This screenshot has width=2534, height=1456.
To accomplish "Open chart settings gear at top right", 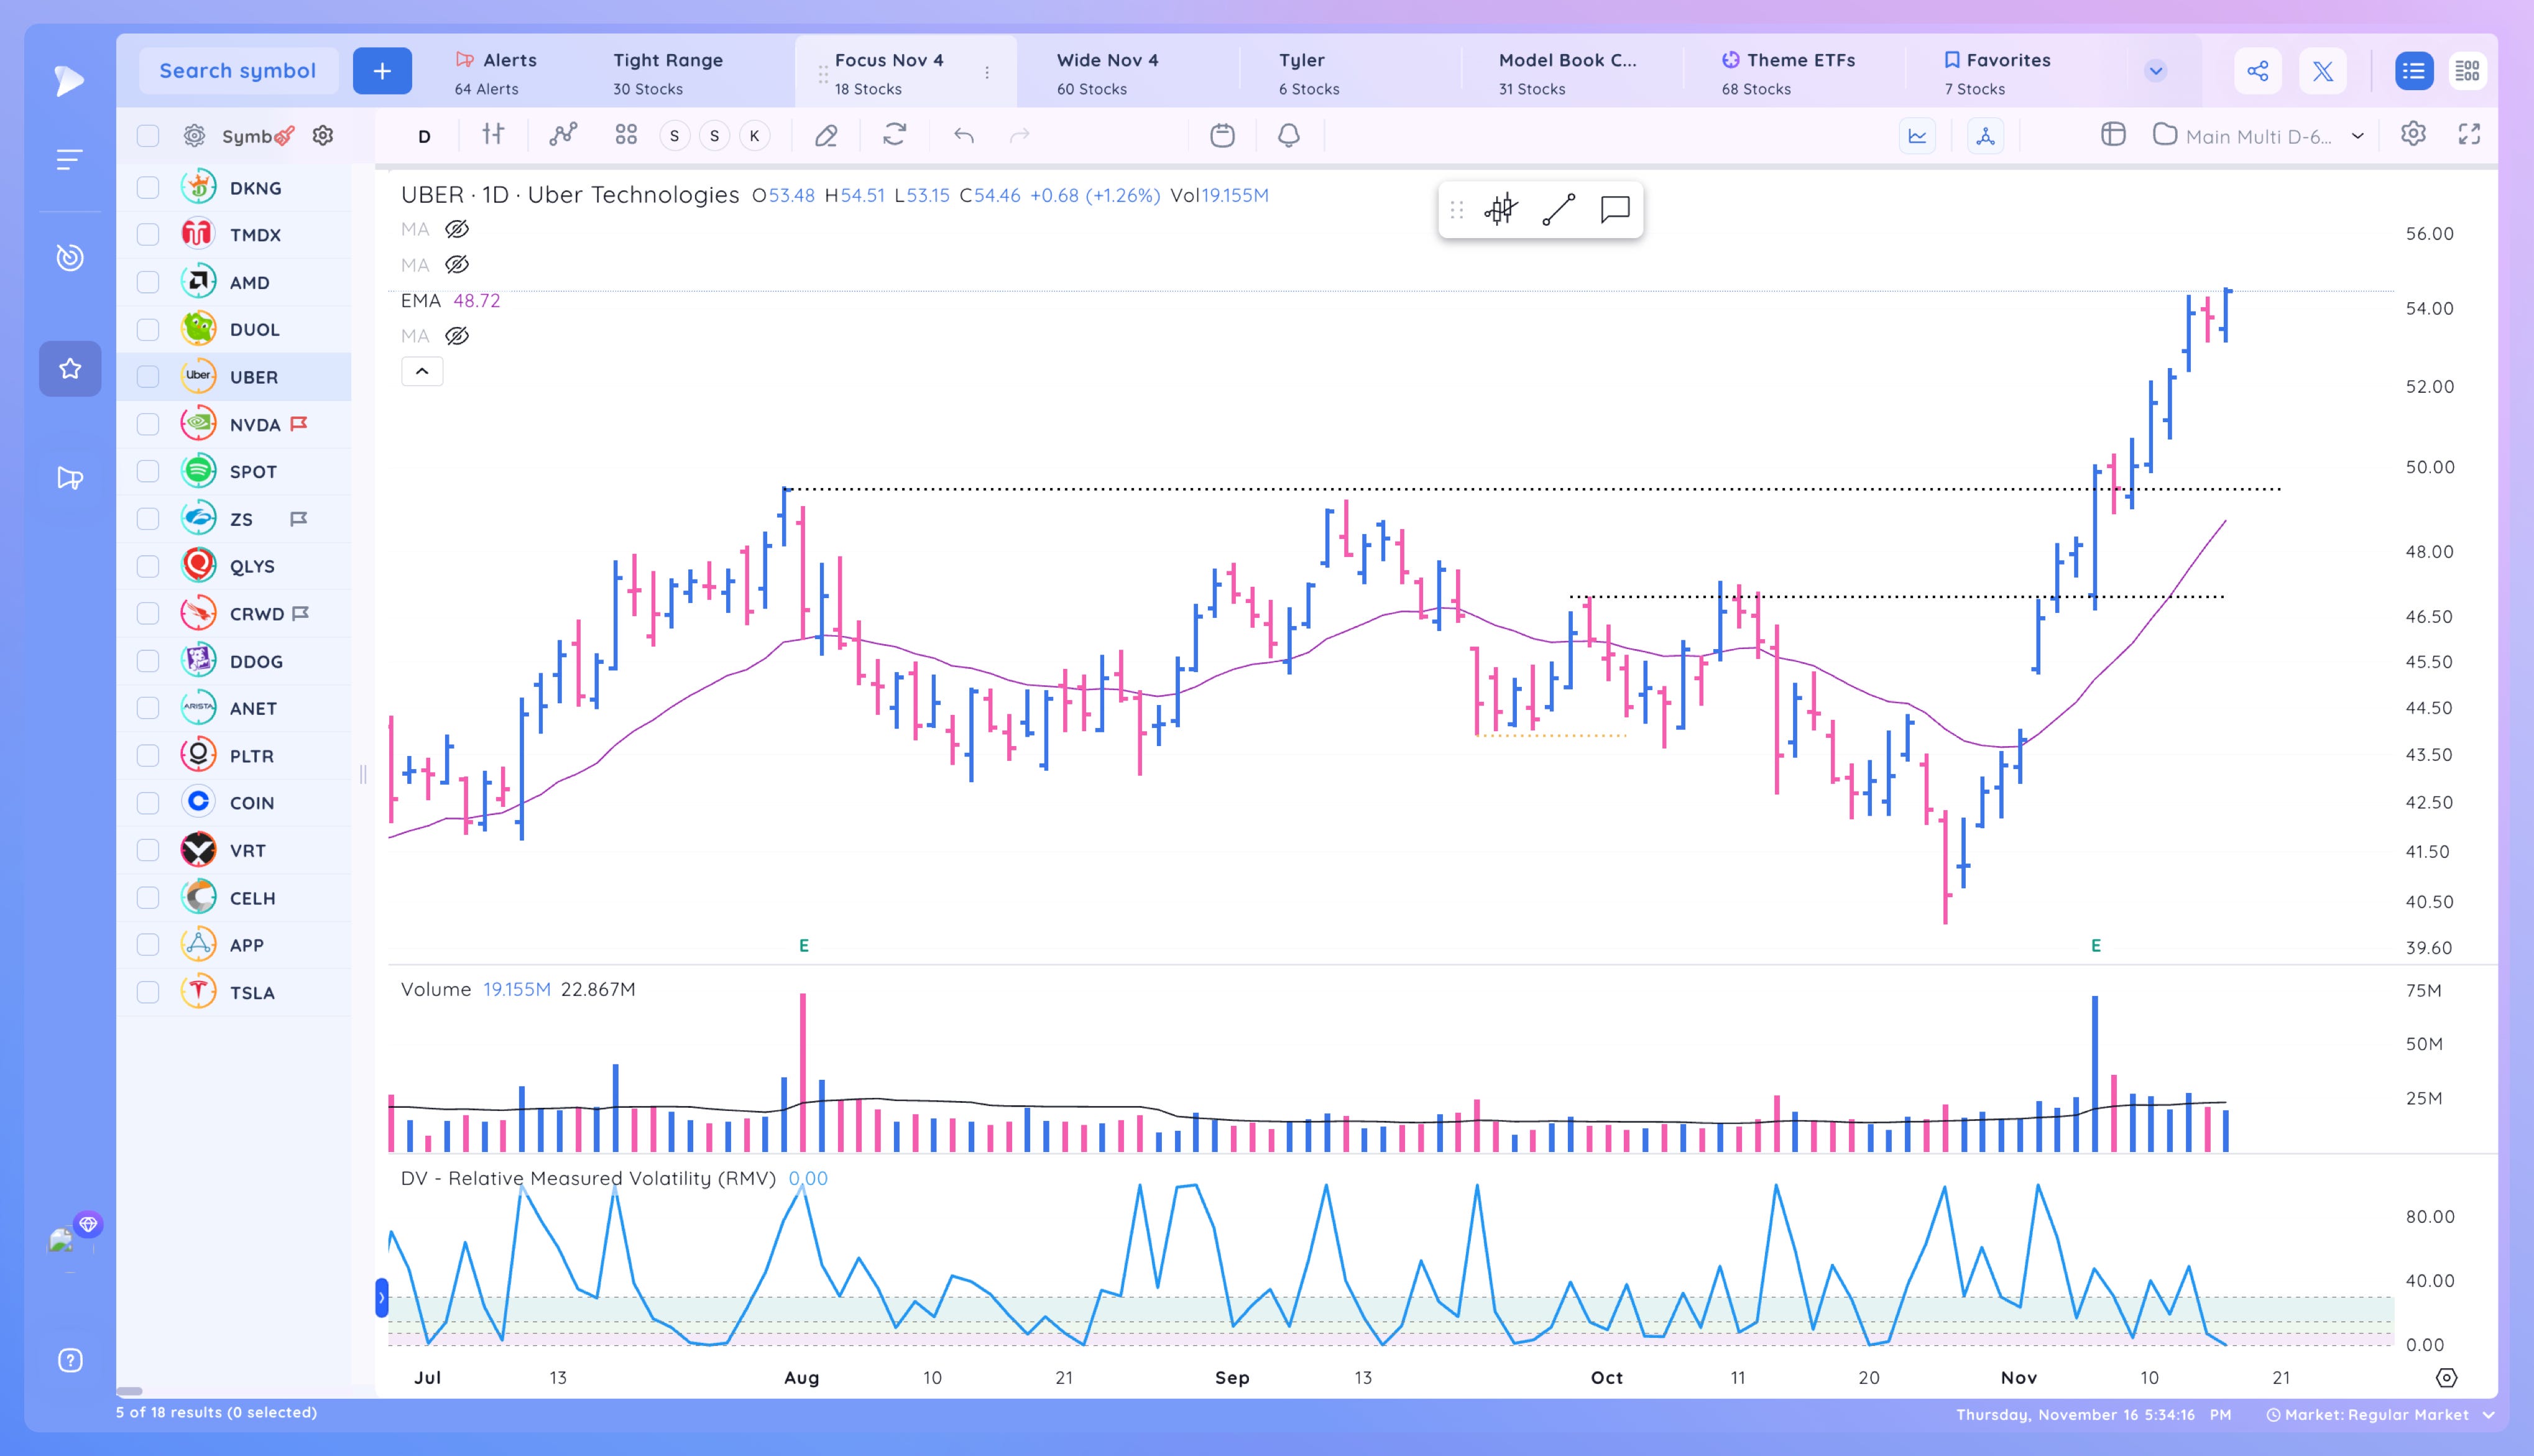I will click(2413, 134).
